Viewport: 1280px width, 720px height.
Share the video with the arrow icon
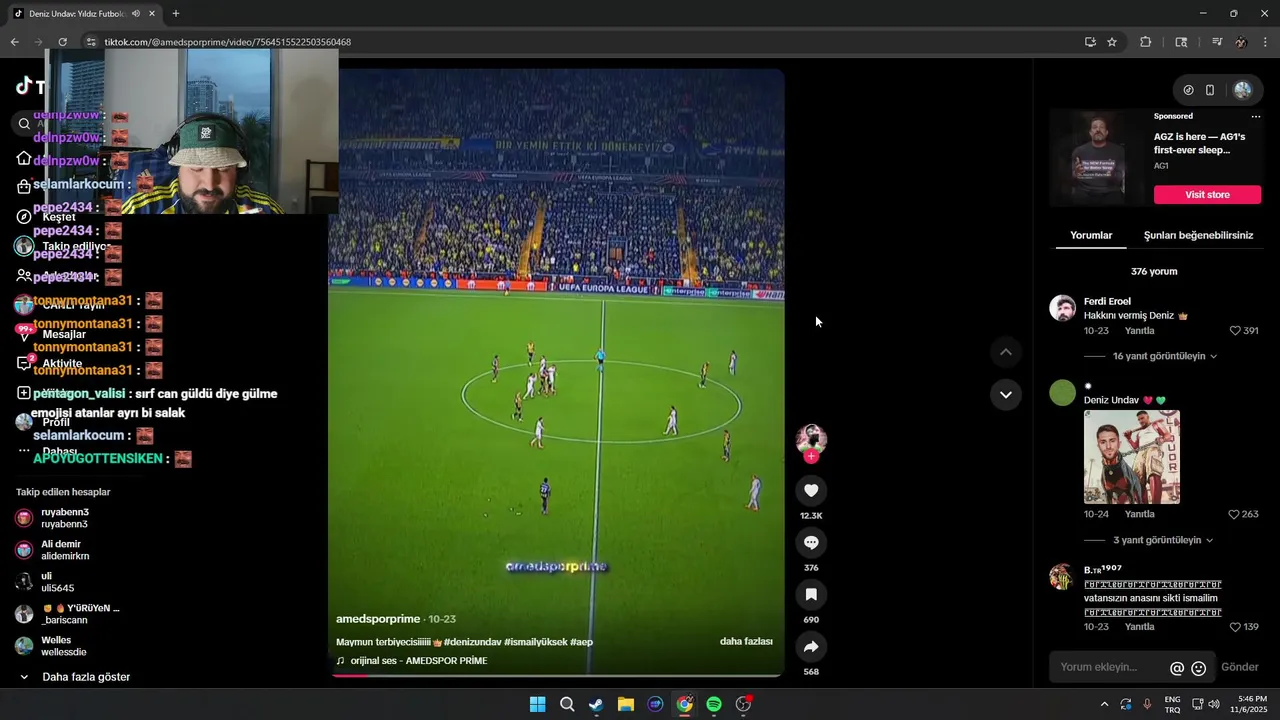(811, 647)
